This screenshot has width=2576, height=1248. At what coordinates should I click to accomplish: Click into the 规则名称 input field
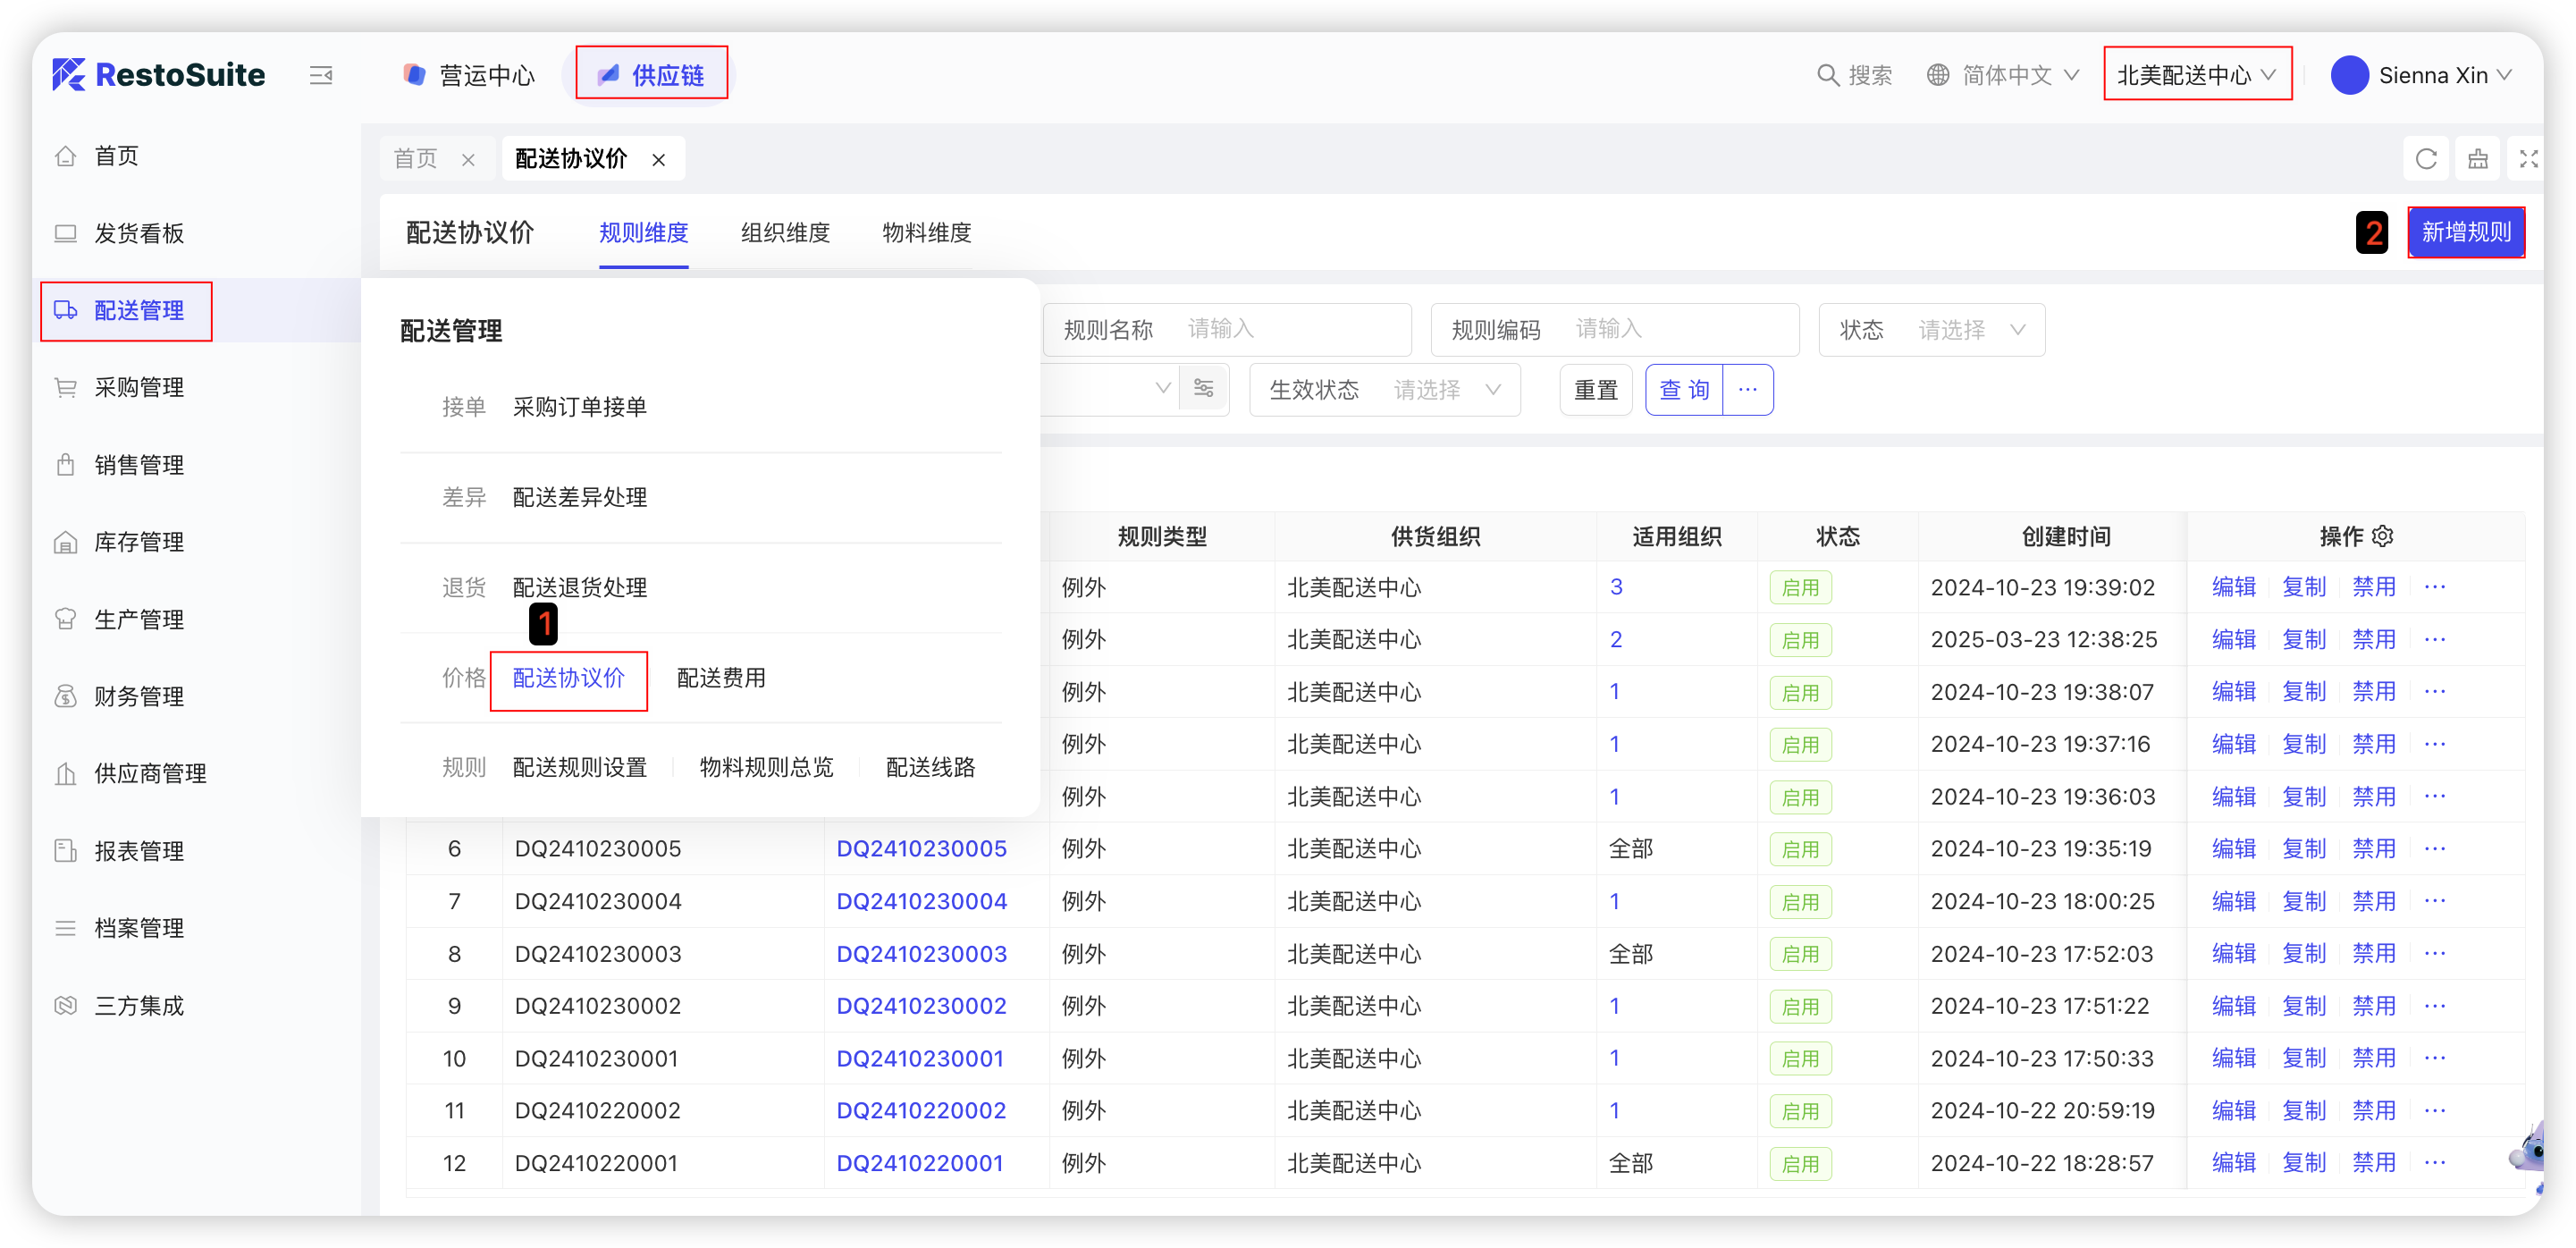(x=1290, y=330)
